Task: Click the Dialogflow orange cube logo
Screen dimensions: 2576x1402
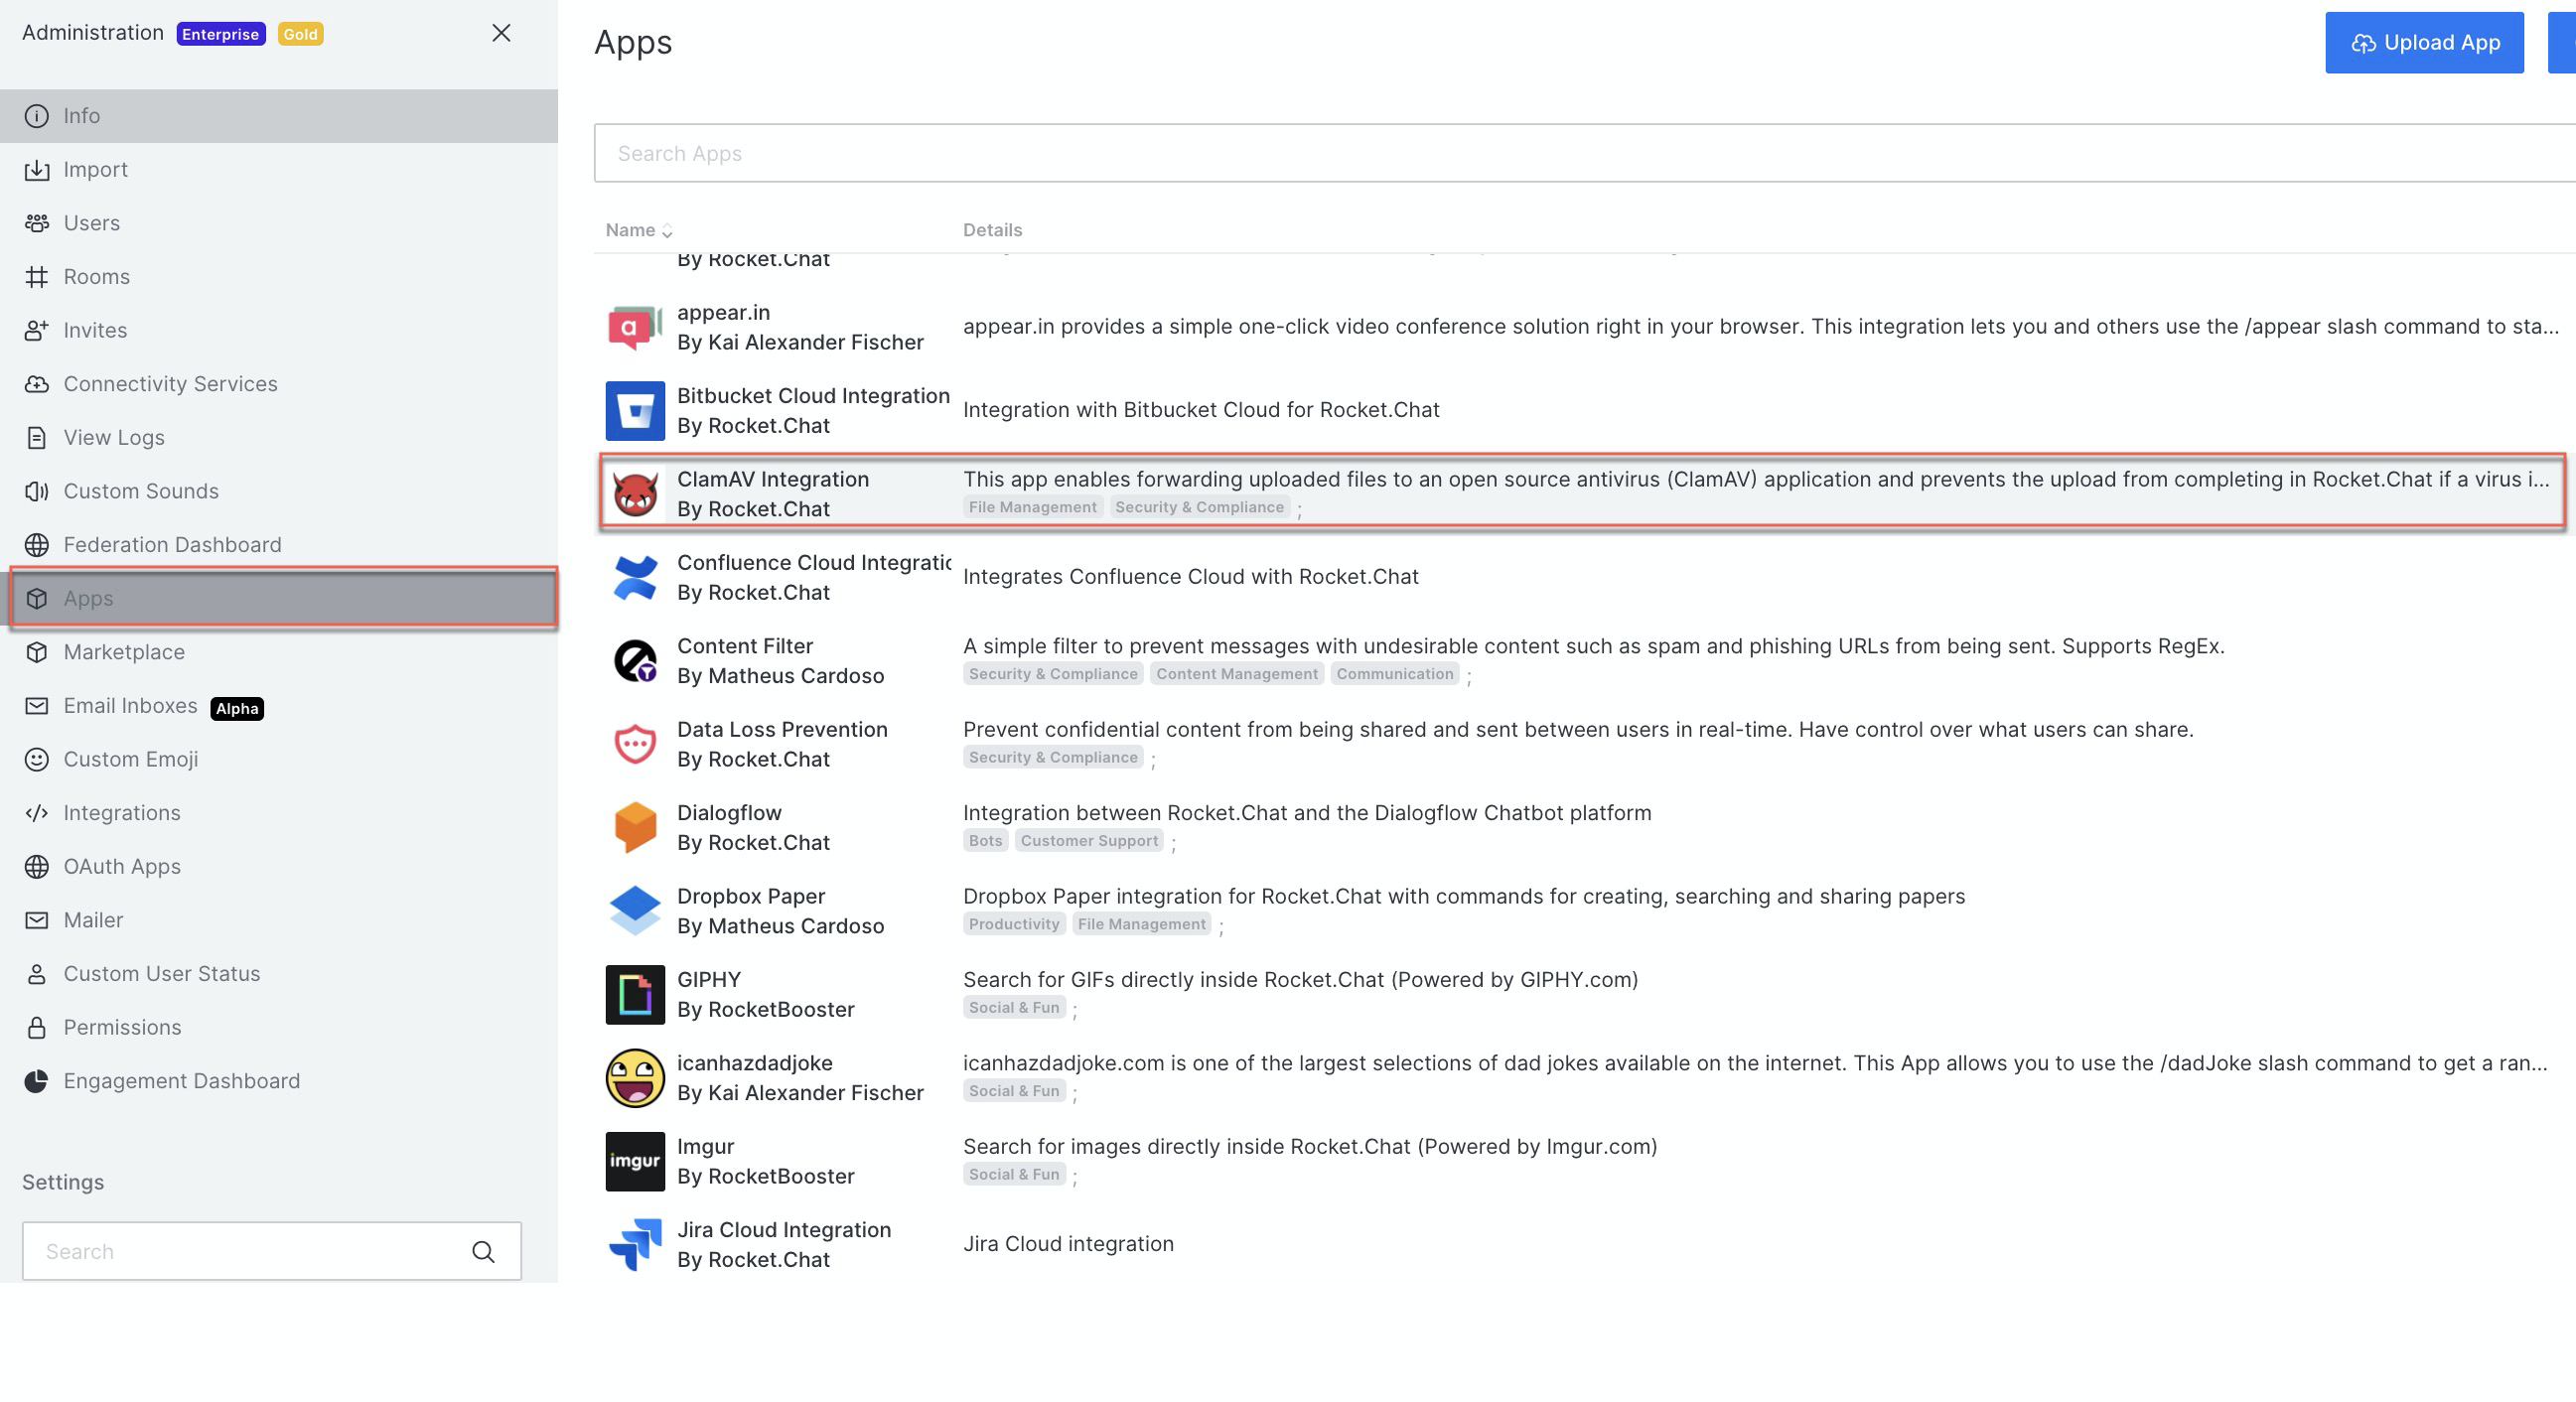Action: coord(635,828)
